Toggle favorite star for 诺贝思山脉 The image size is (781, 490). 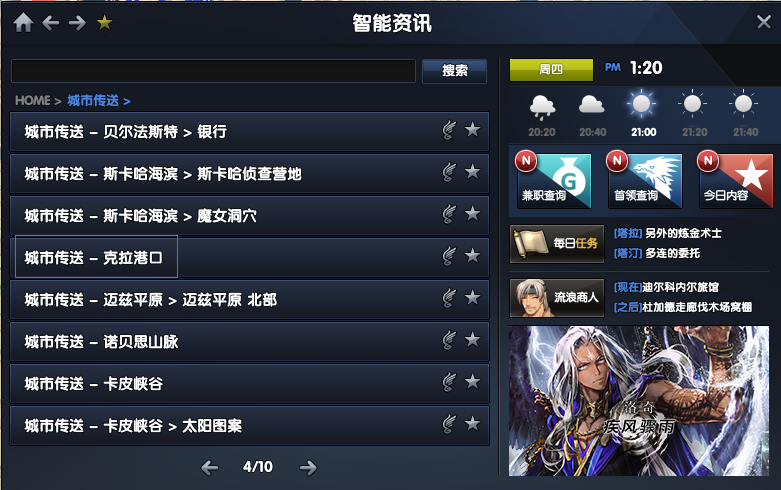click(x=473, y=340)
